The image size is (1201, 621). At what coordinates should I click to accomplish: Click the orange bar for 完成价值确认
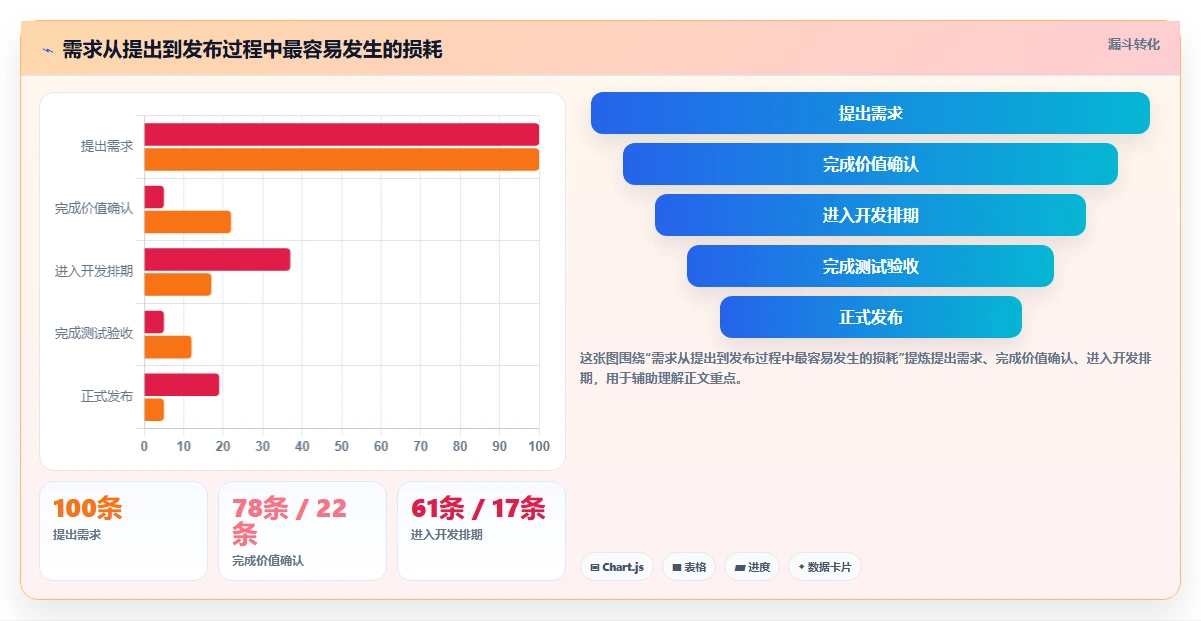(187, 222)
